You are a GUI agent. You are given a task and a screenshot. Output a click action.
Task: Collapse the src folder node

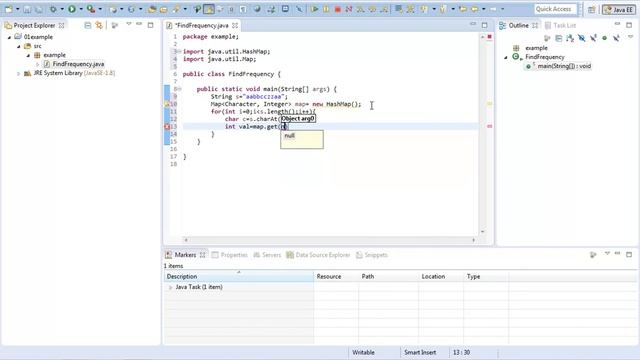click(19, 46)
